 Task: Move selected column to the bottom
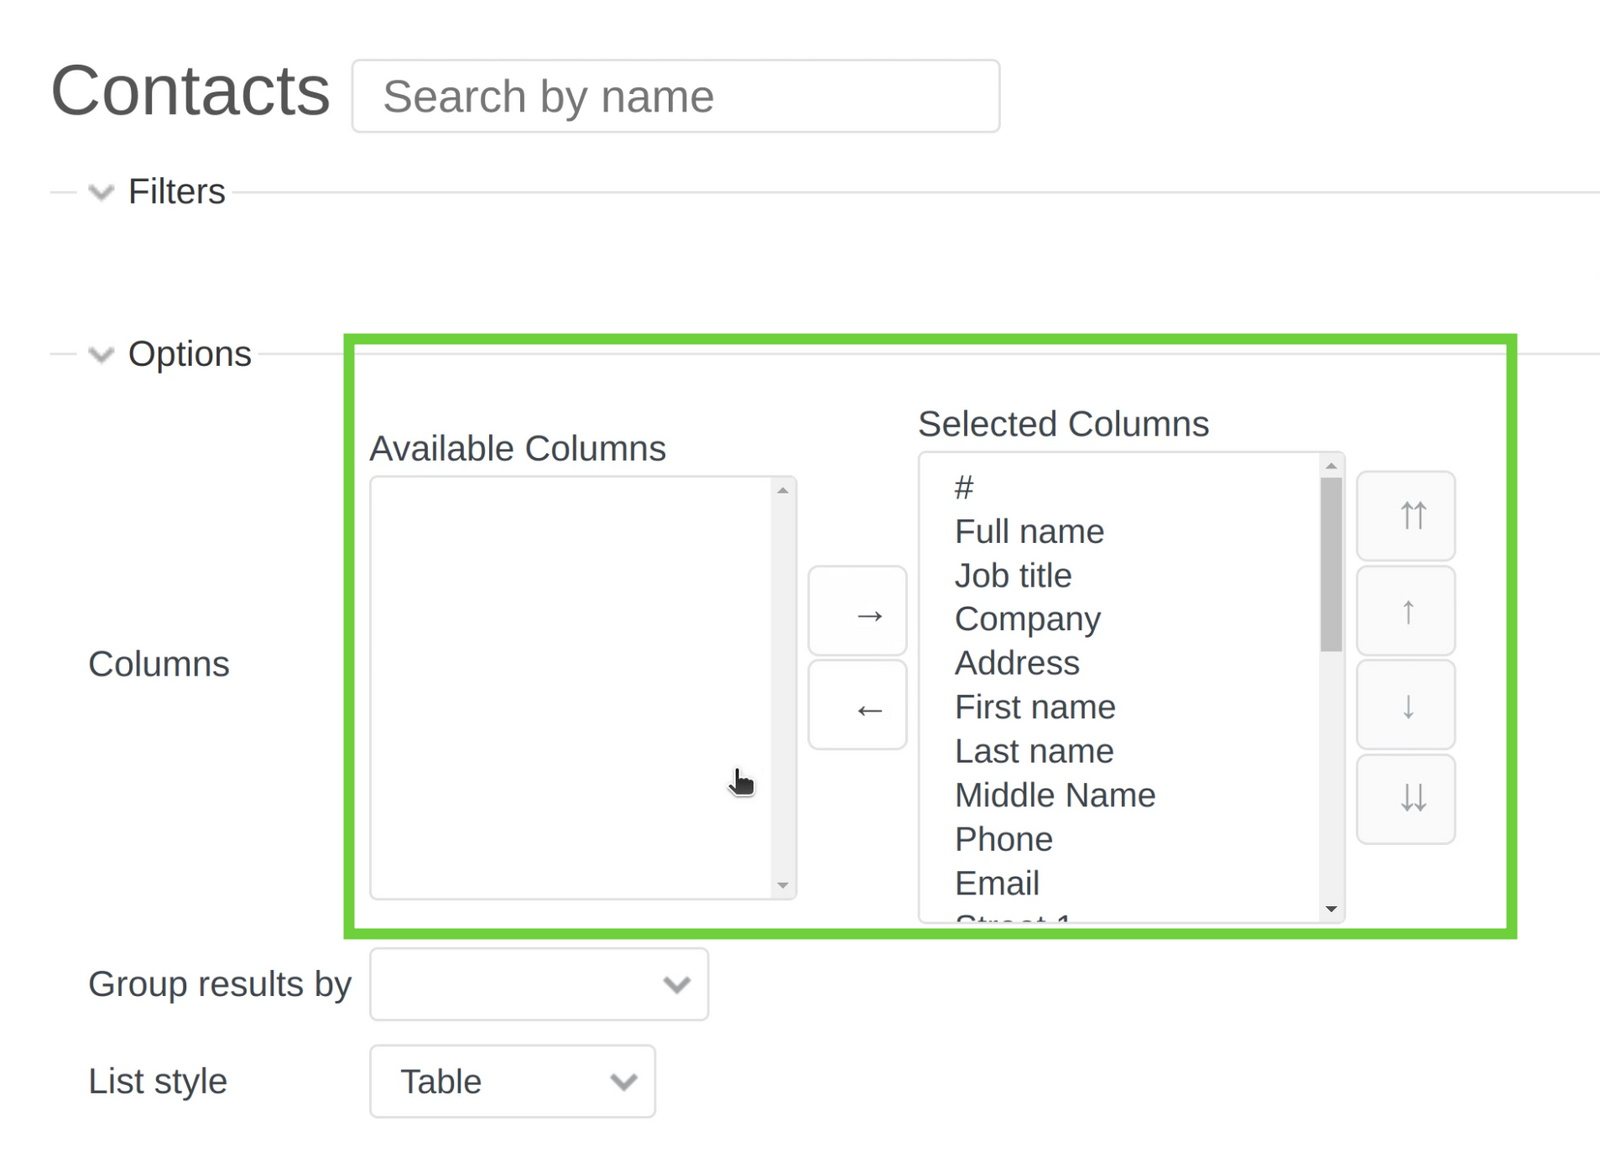1405,799
